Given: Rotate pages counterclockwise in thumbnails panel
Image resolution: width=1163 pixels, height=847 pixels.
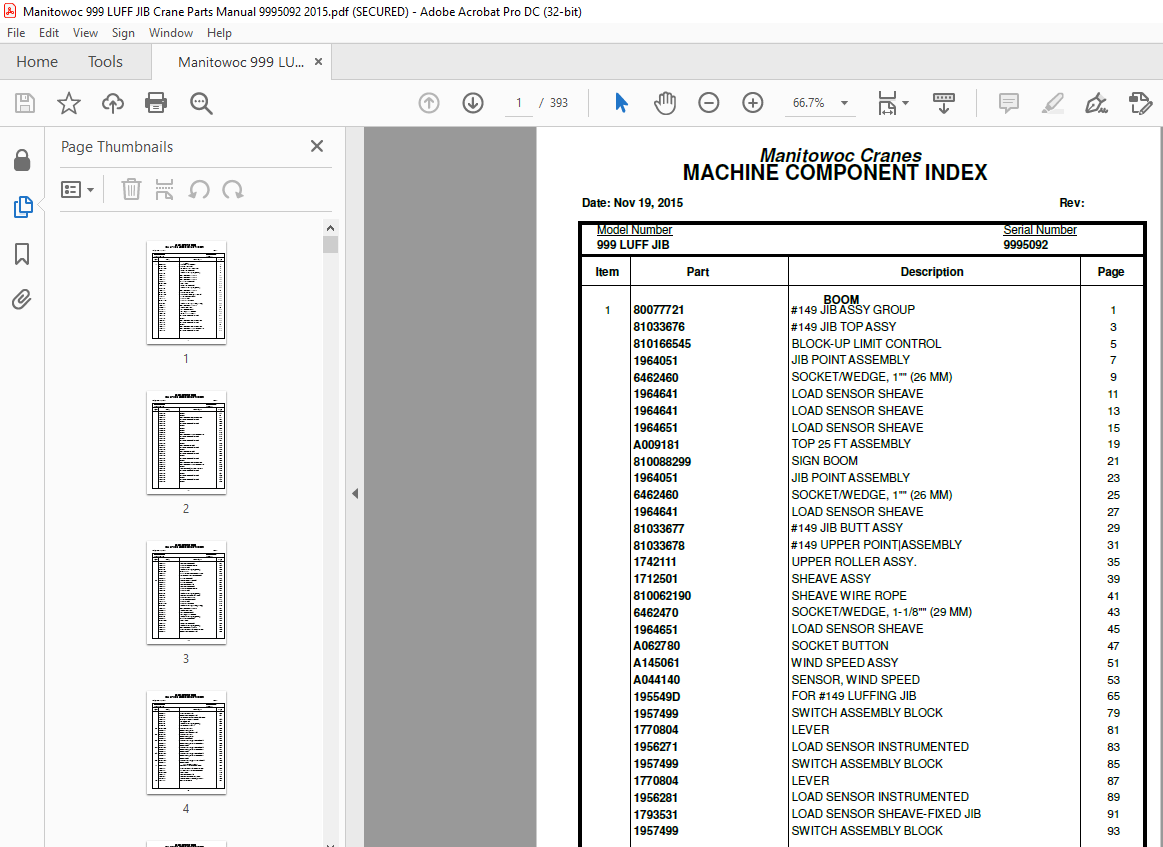Looking at the screenshot, I should coord(198,190).
